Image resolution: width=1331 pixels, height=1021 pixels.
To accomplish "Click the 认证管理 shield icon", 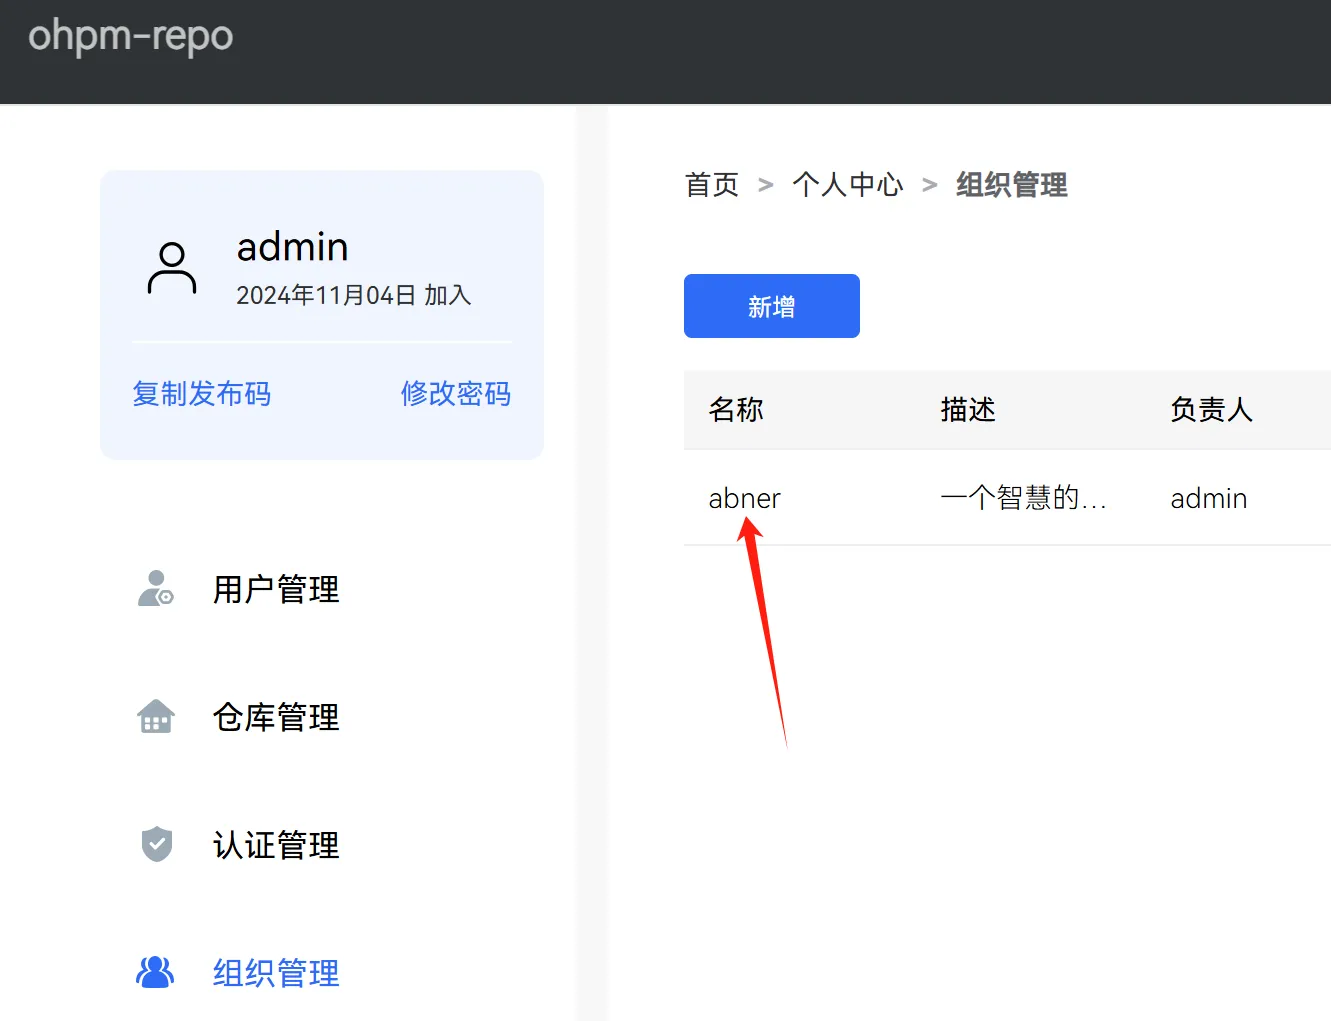I will pyautogui.click(x=156, y=844).
